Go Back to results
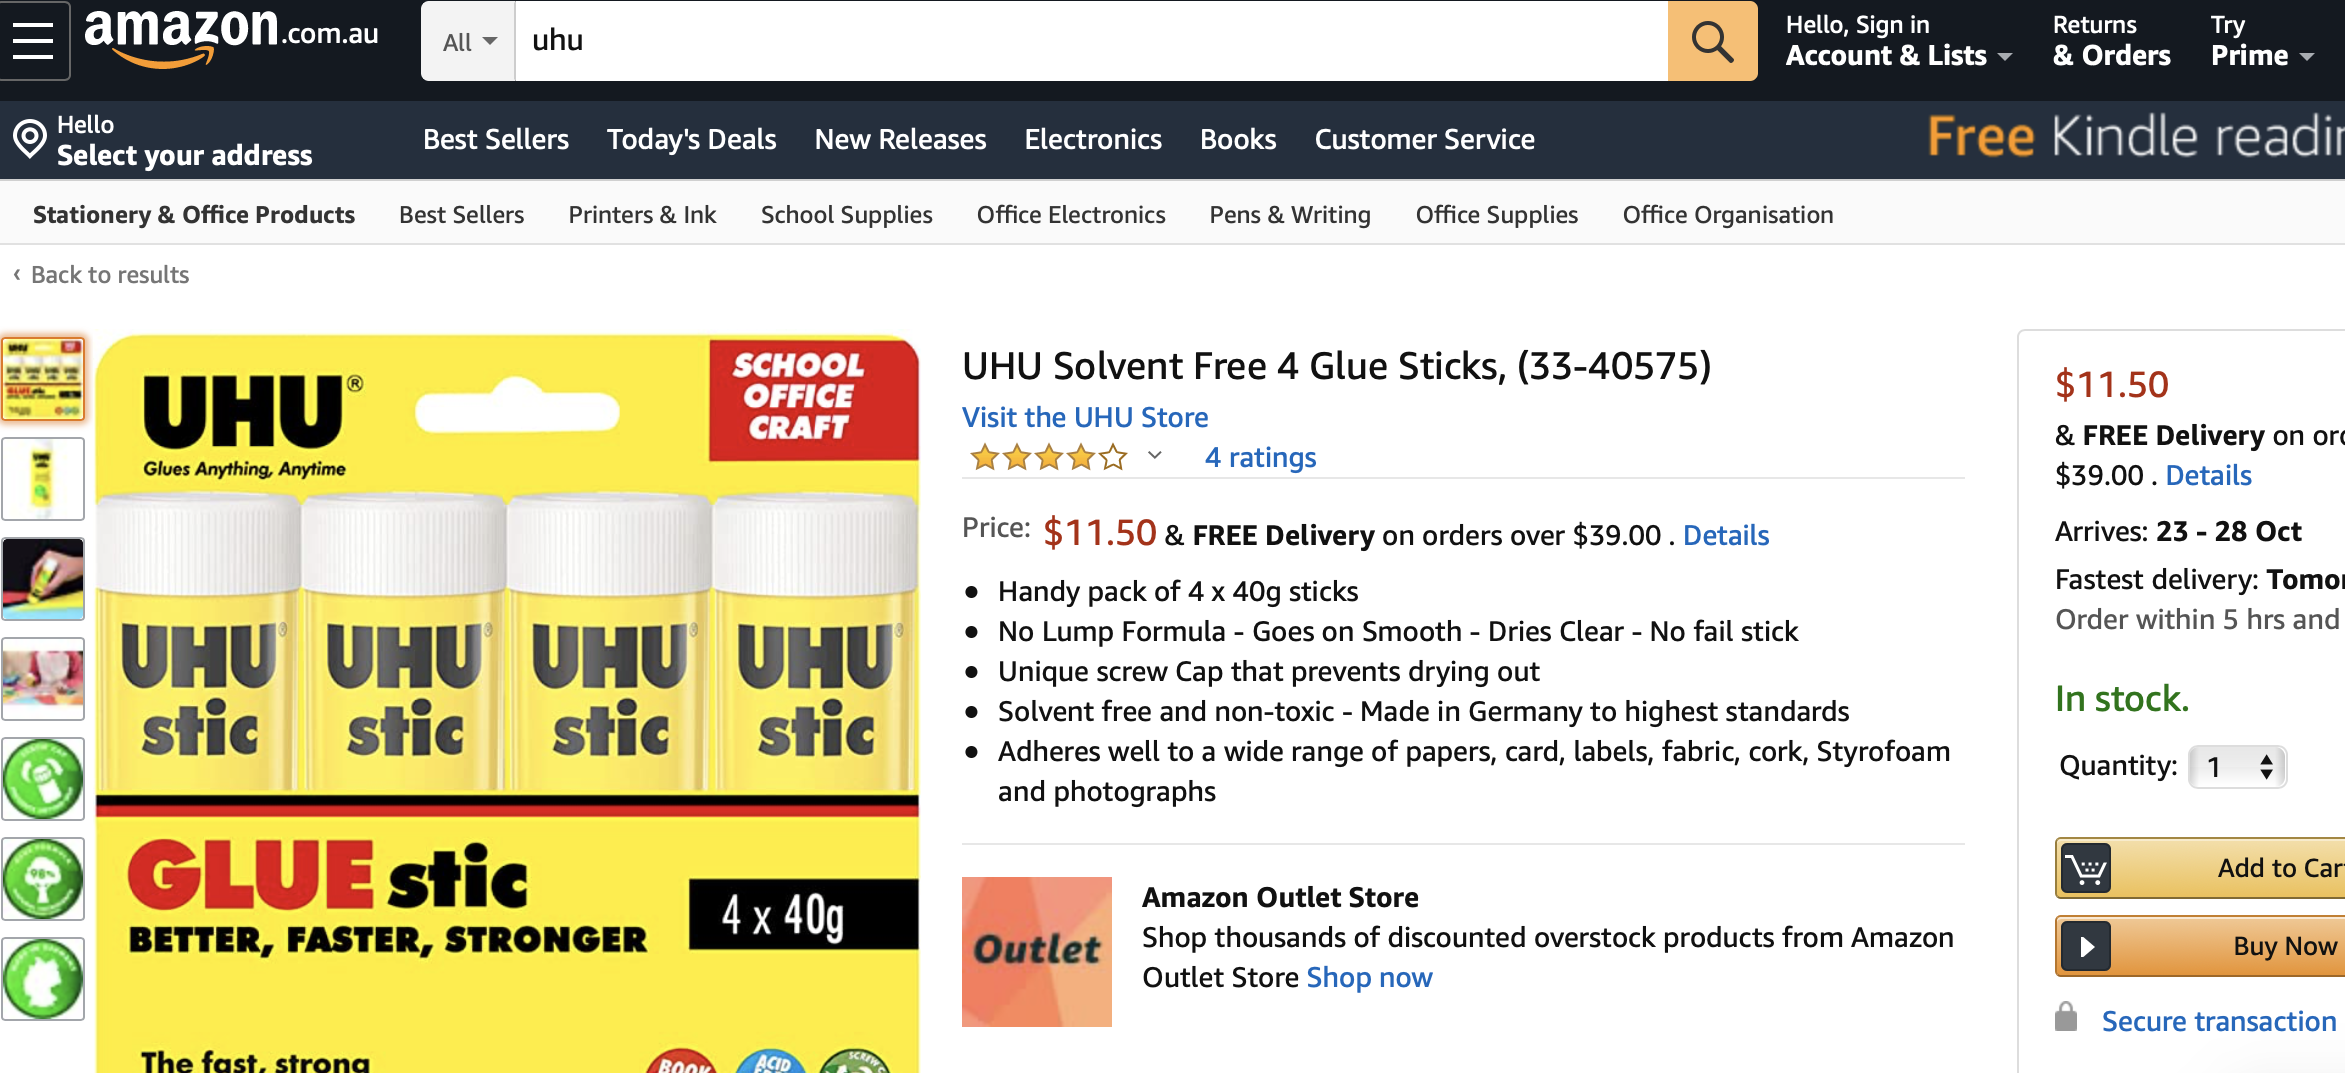The image size is (2345, 1073). point(109,275)
